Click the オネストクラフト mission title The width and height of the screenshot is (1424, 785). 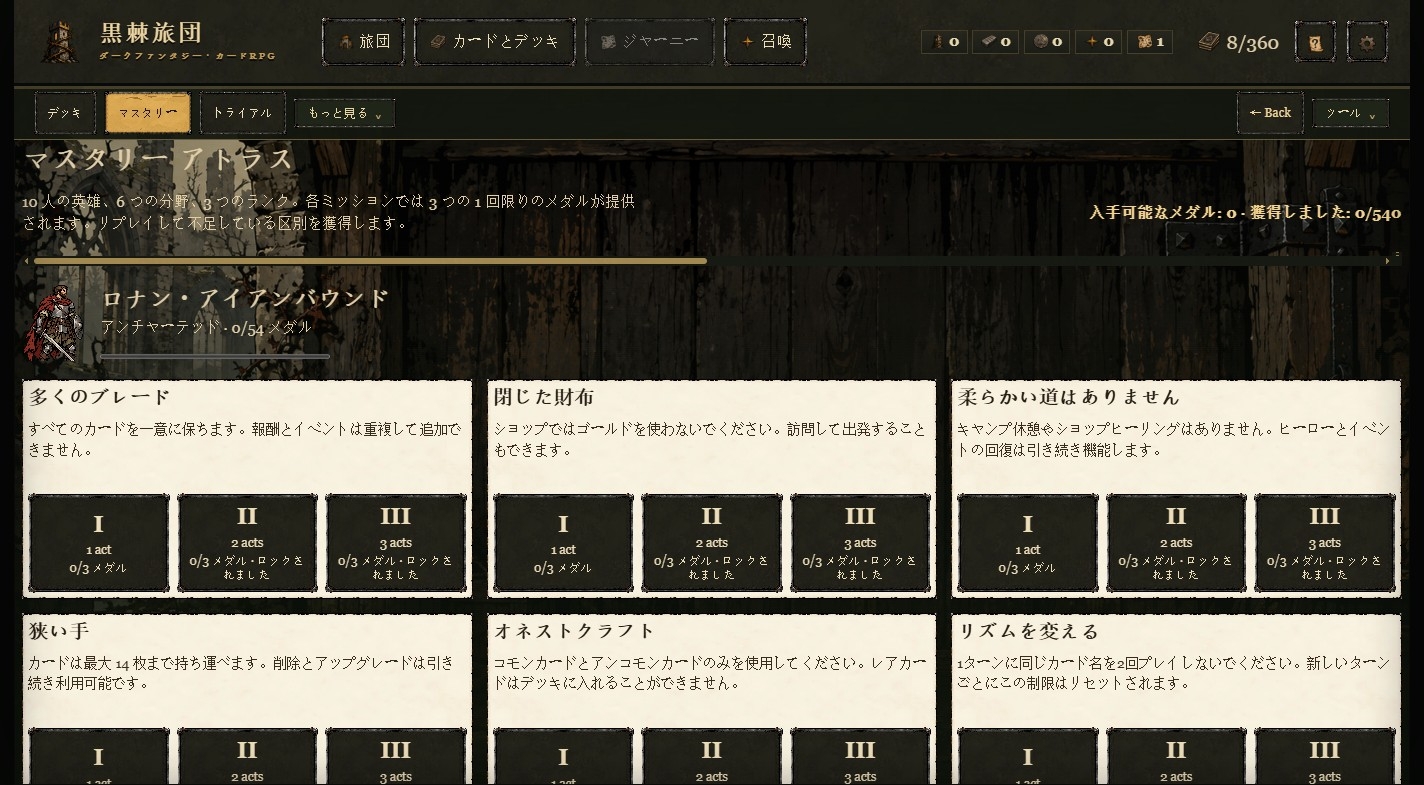point(574,631)
